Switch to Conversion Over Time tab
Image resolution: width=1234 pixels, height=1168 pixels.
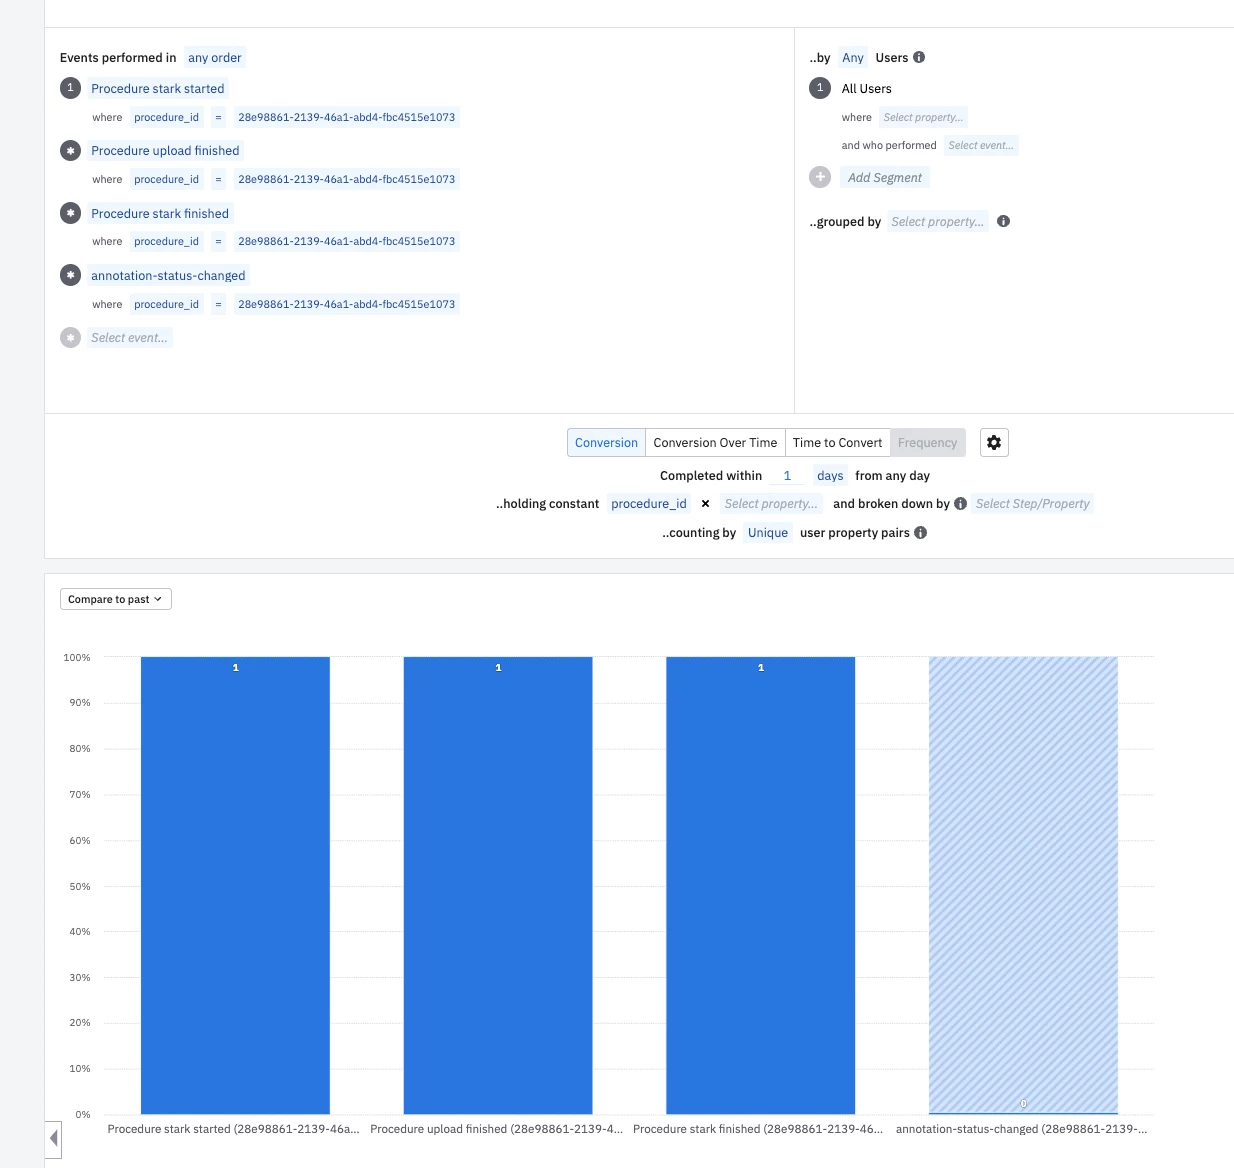tap(715, 443)
